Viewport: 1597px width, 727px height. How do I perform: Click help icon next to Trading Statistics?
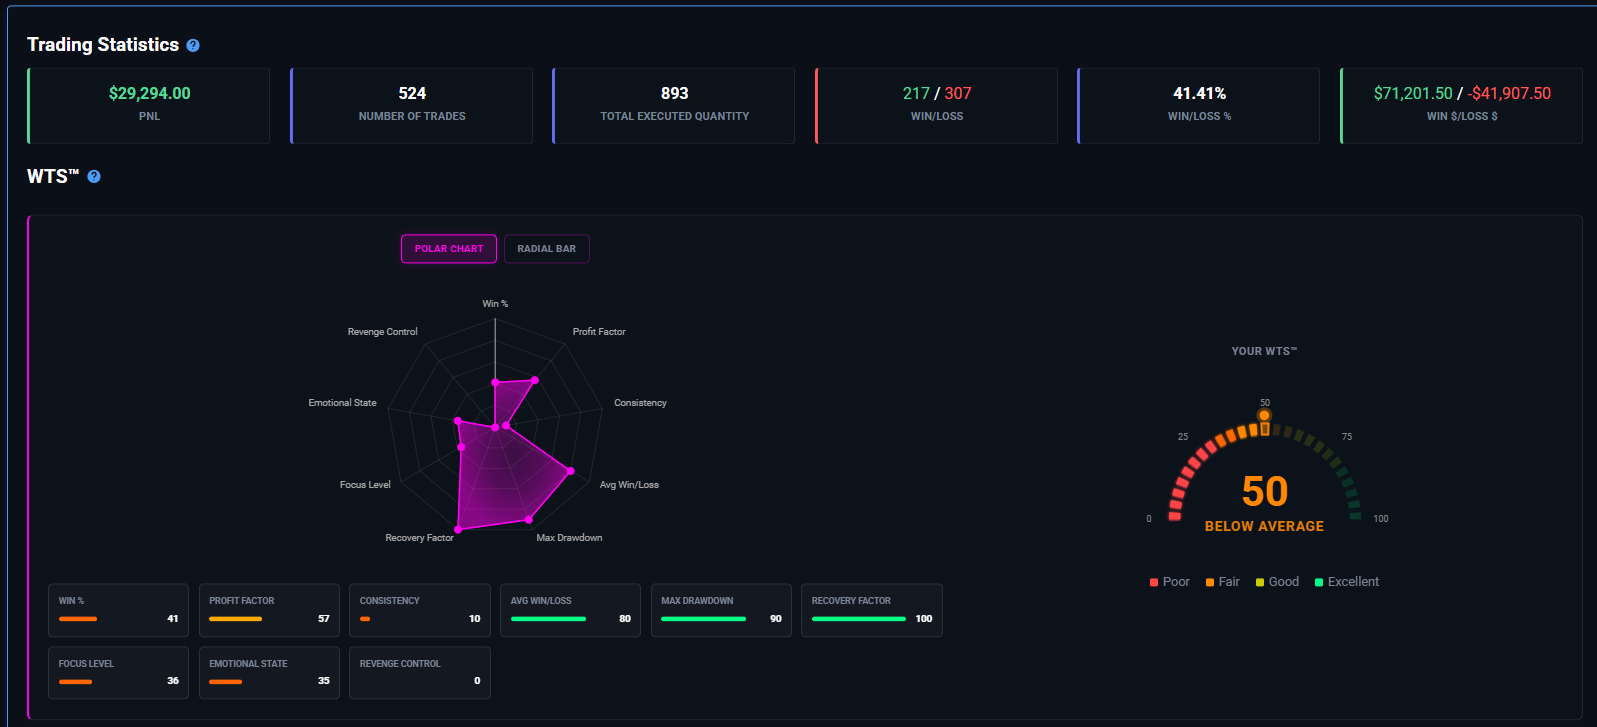tap(193, 46)
